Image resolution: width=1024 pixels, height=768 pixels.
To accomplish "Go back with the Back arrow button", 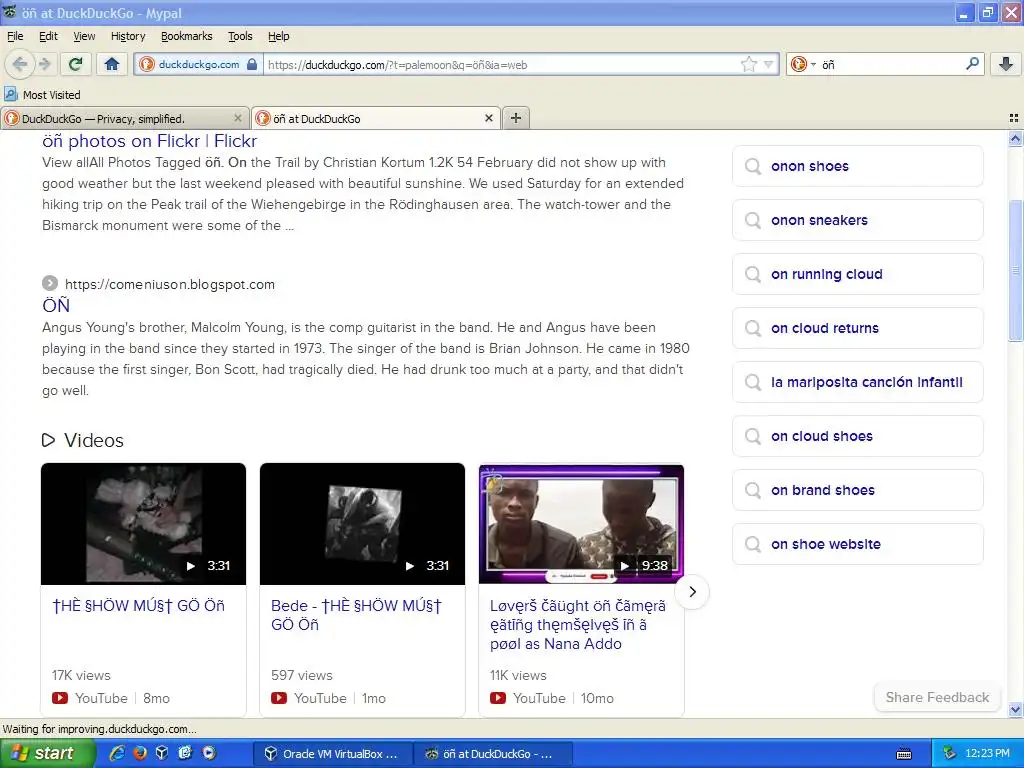I will 20,64.
